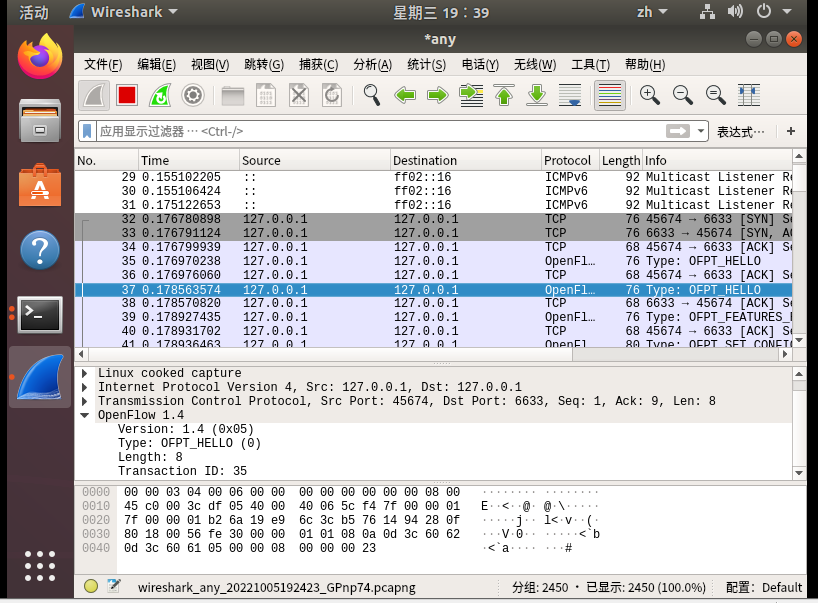Select the Version: 1.4 (0x05) field
Image resolution: width=818 pixels, height=603 pixels.
coord(186,429)
